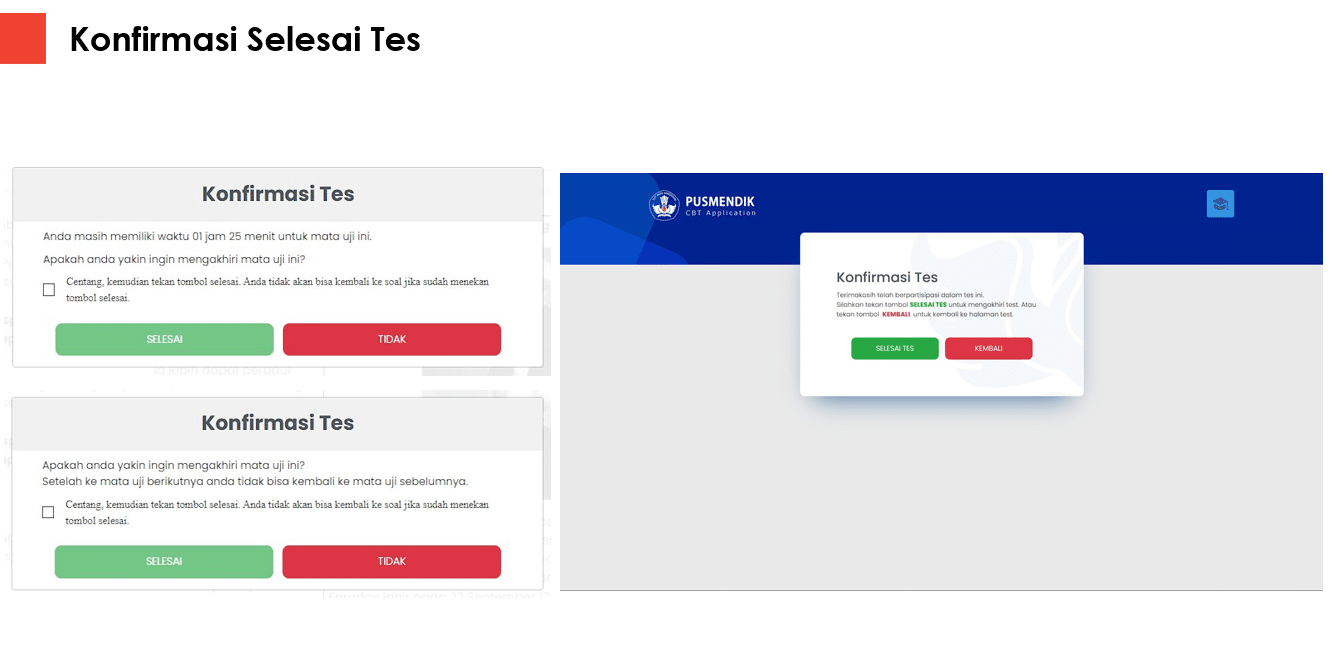This screenshot has width=1338, height=662.
Task: Click the 'Setelah ke mata uji berikutnya' warning line
Action: click(x=255, y=481)
